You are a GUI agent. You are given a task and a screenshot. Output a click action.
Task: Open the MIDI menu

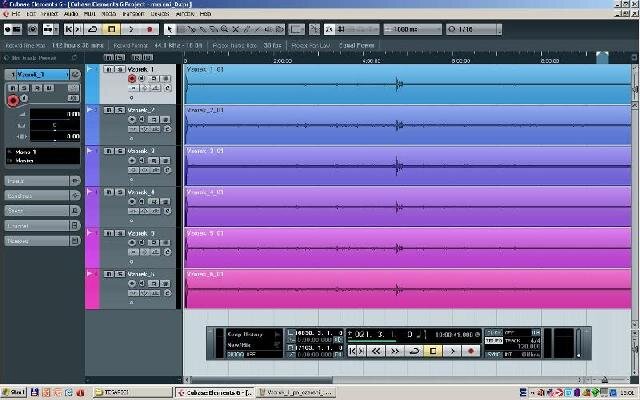[x=89, y=14]
